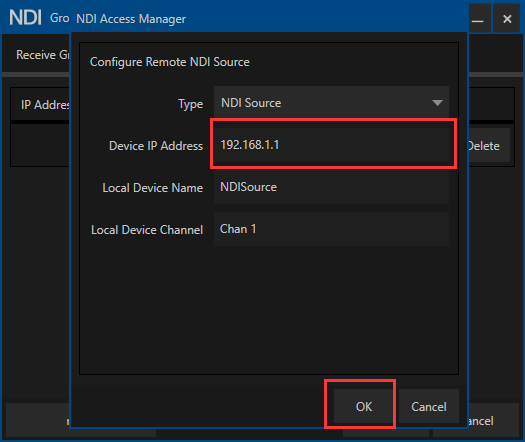Close the NDI Access Manager window

click(x=507, y=19)
